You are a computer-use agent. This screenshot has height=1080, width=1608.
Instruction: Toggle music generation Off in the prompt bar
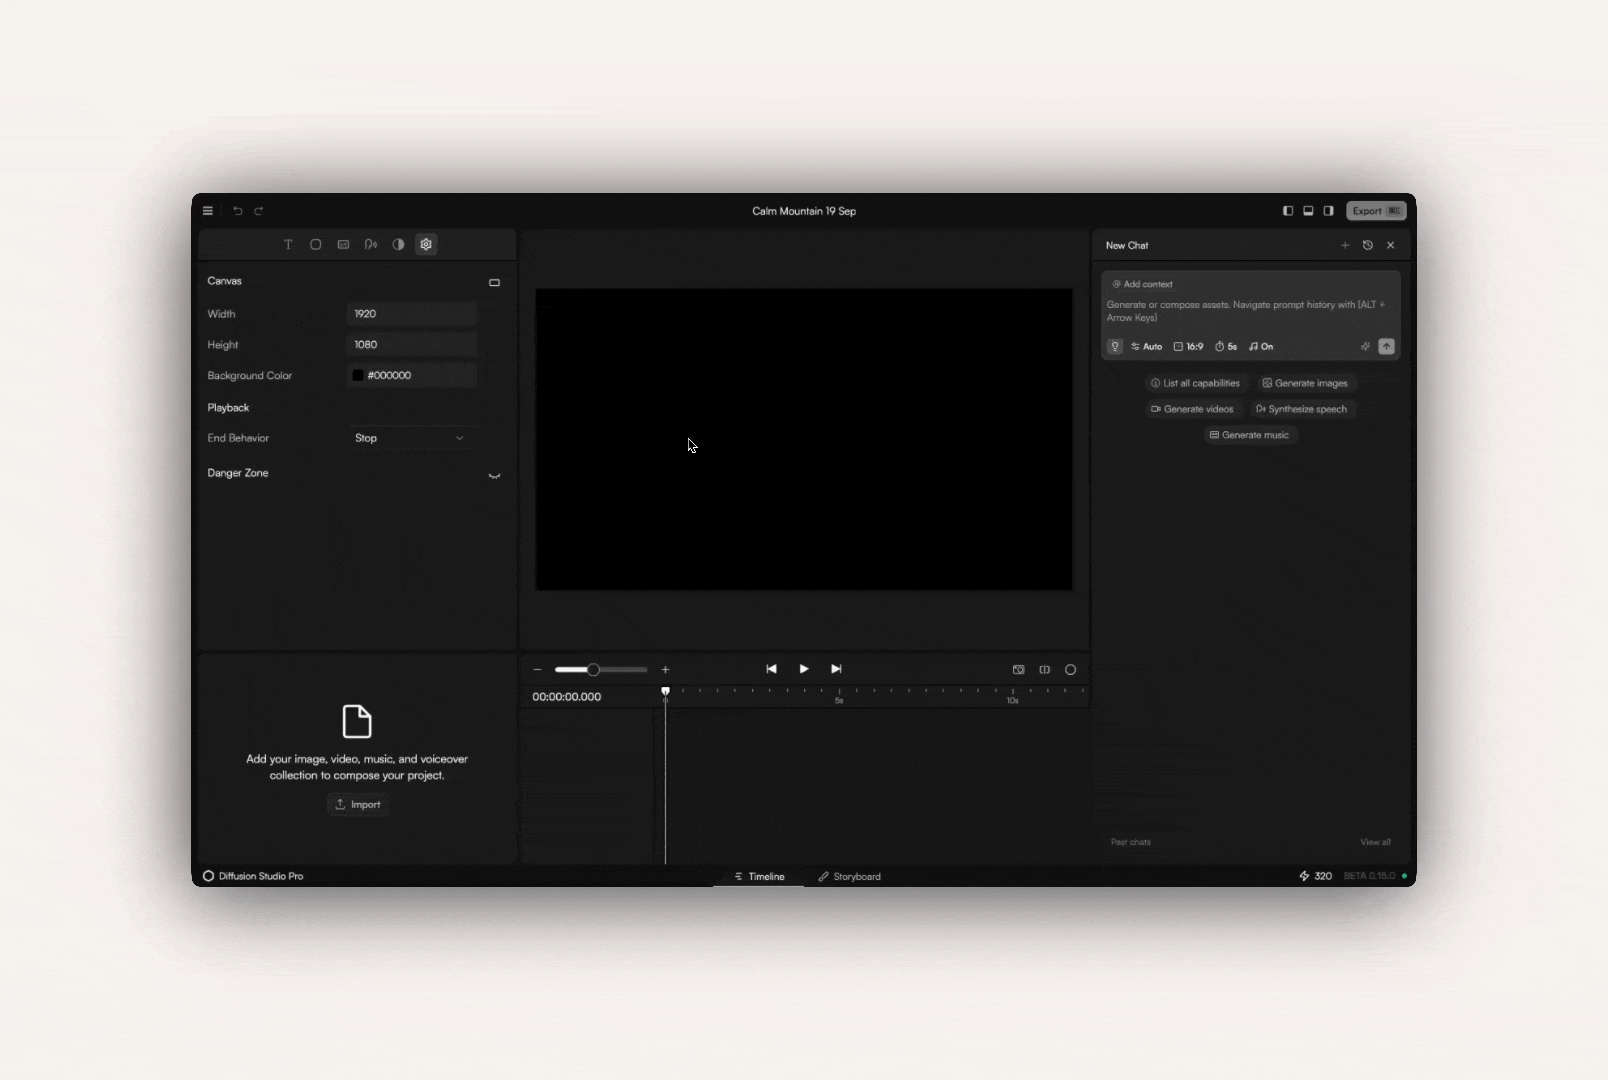1262,347
